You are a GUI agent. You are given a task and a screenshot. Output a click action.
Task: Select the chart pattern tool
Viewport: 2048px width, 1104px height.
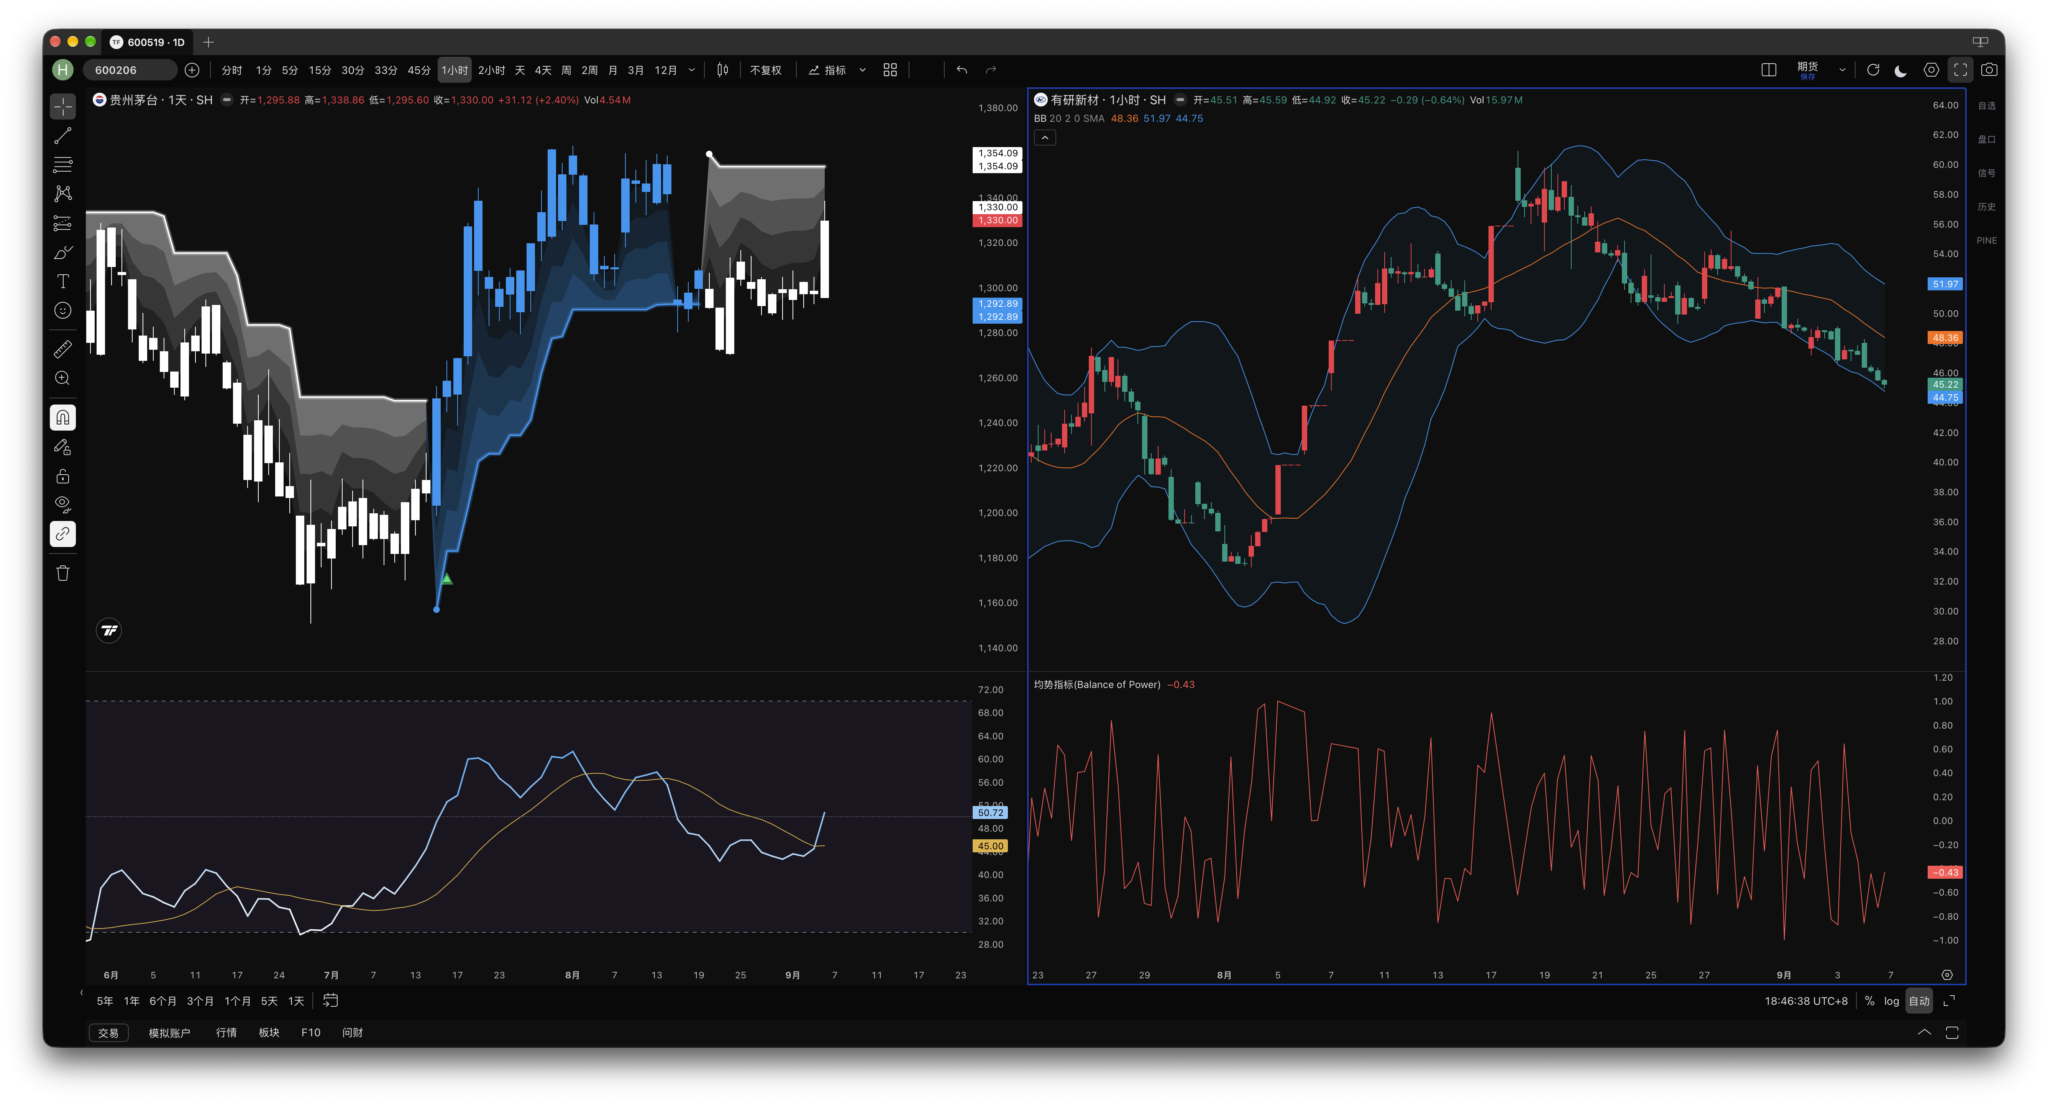pos(63,193)
